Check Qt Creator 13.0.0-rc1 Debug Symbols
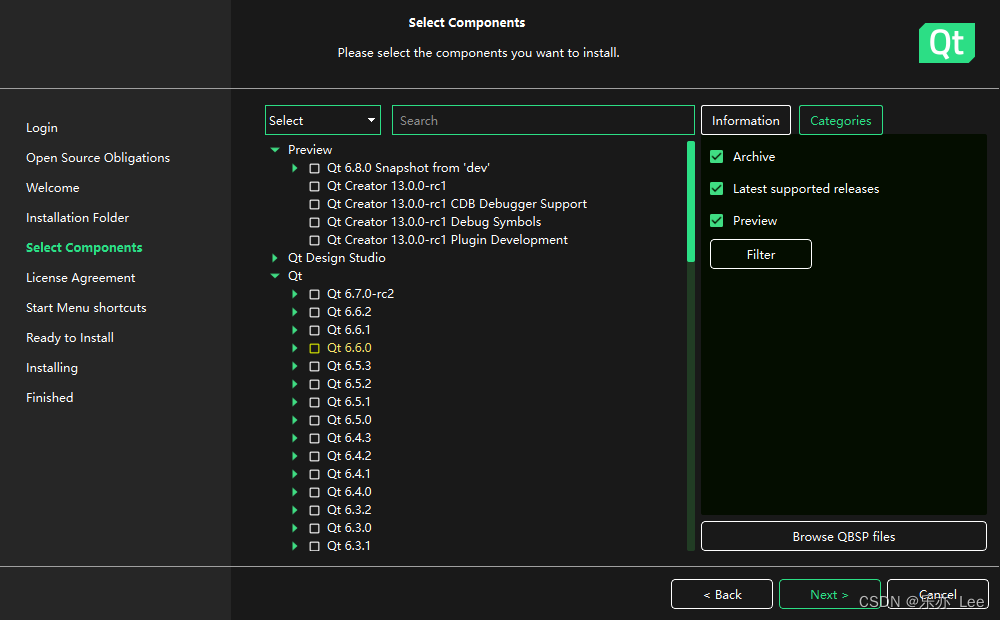The height and width of the screenshot is (620, 1000). (314, 222)
